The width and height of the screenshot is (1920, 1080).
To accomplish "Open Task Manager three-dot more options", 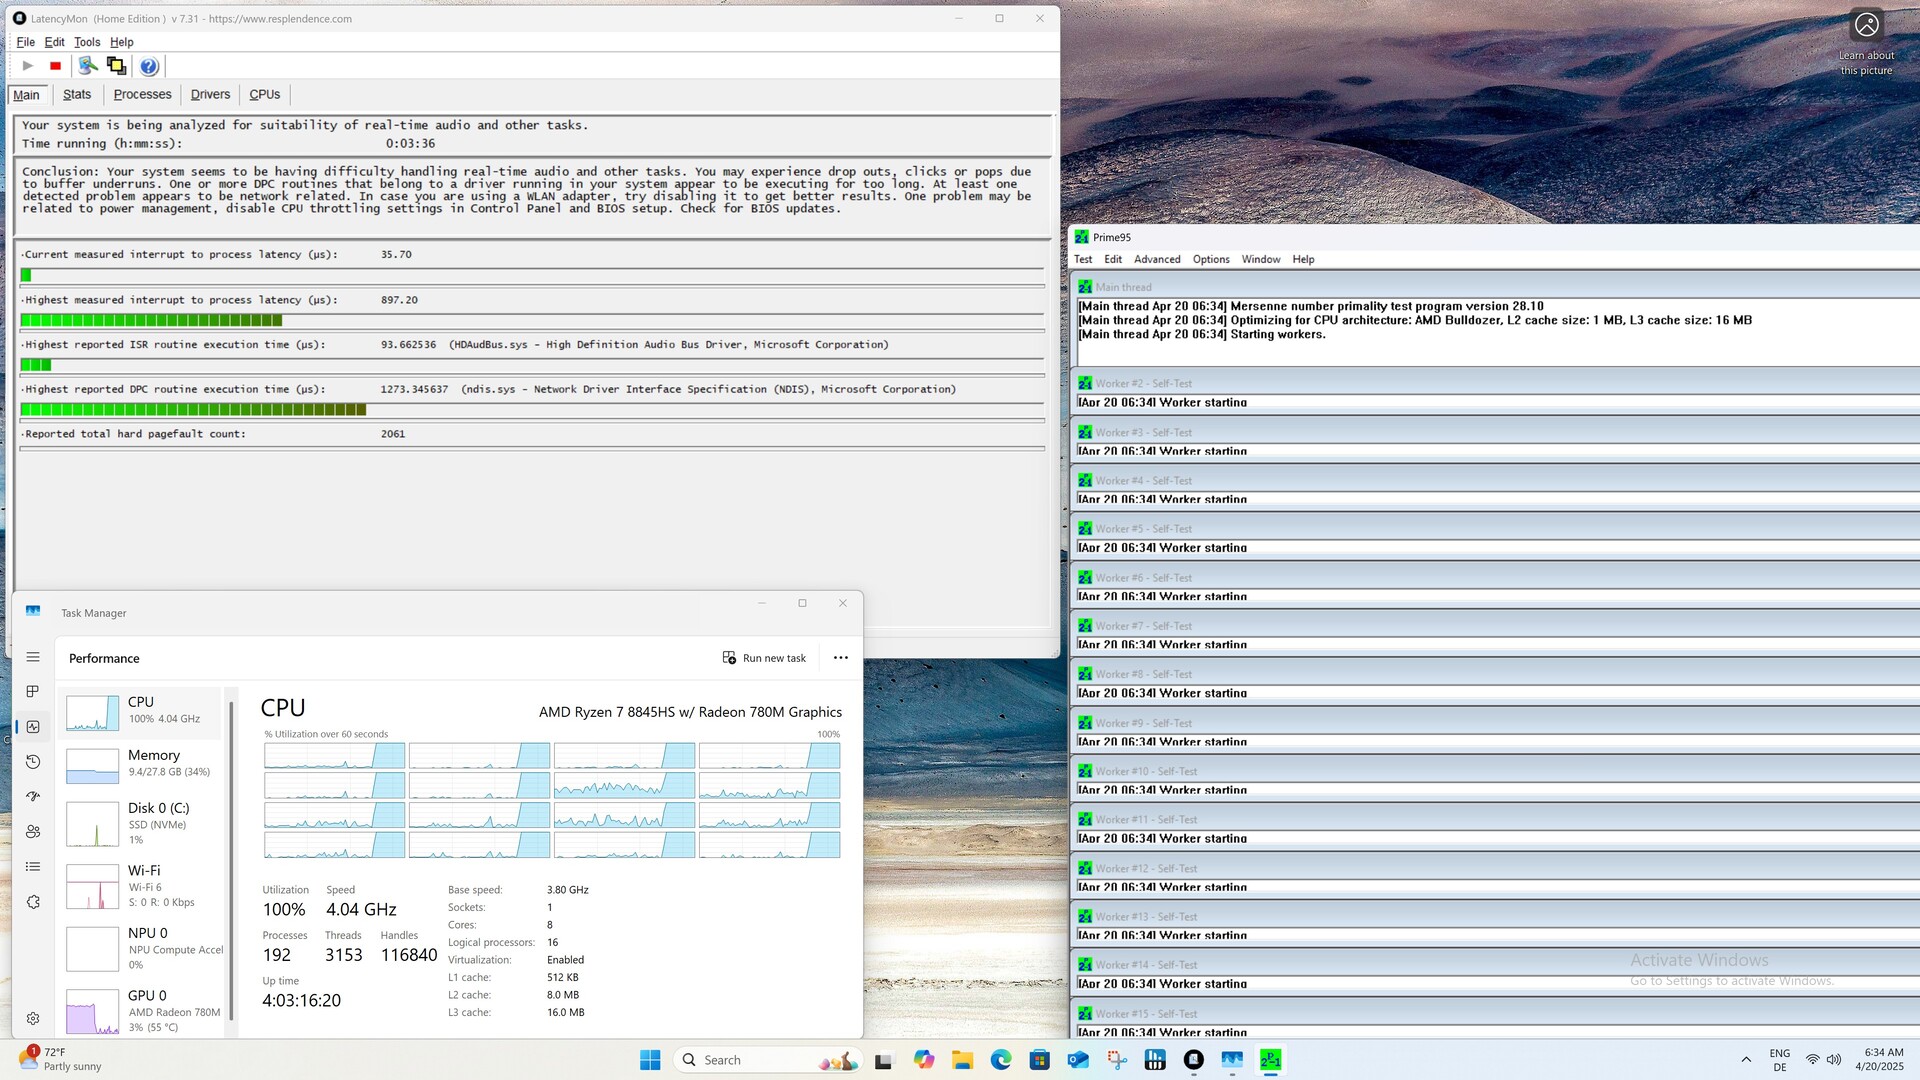I will [x=840, y=658].
